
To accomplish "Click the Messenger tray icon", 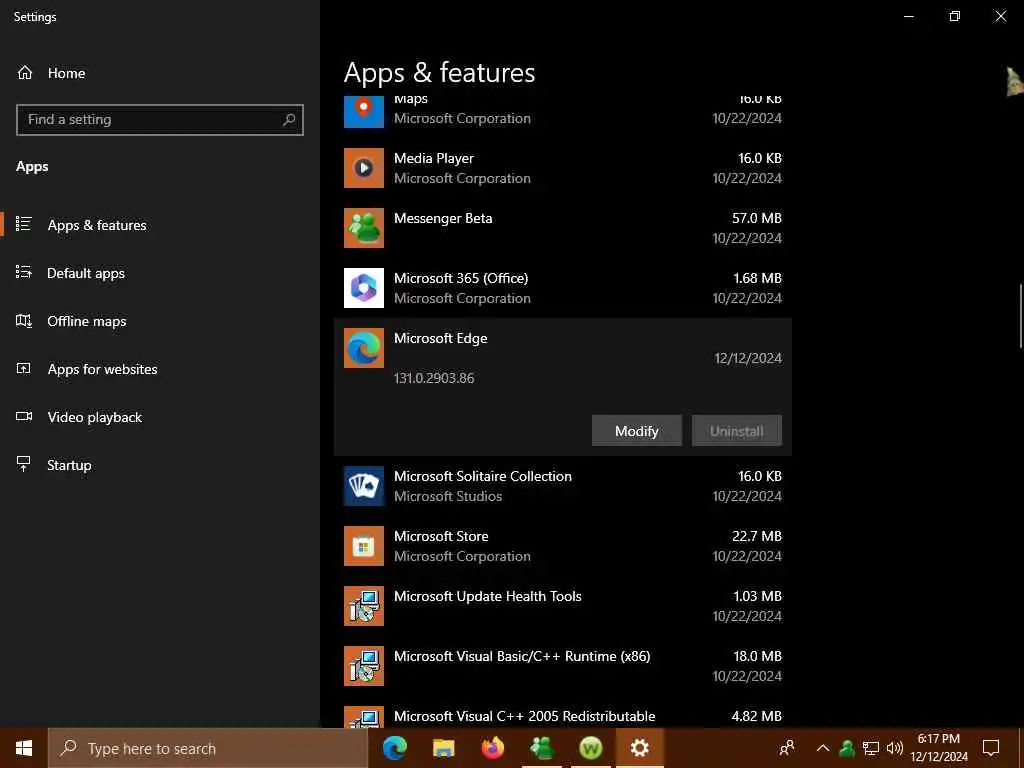I will 847,748.
